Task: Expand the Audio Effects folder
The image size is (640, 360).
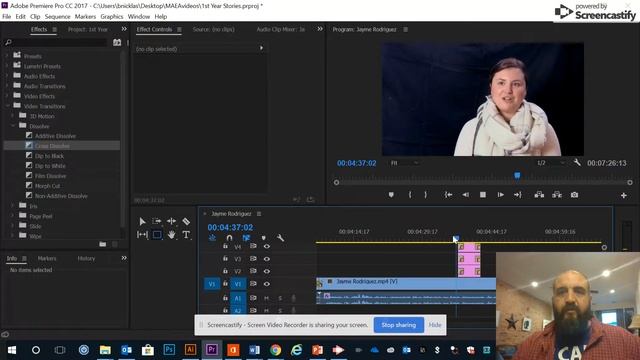Action: click(x=7, y=76)
